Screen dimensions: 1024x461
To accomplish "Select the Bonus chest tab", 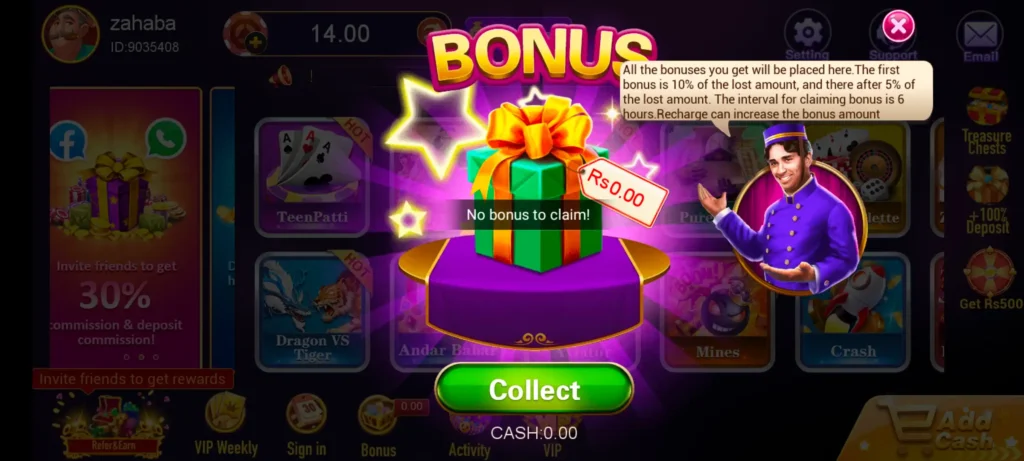I will (x=379, y=426).
